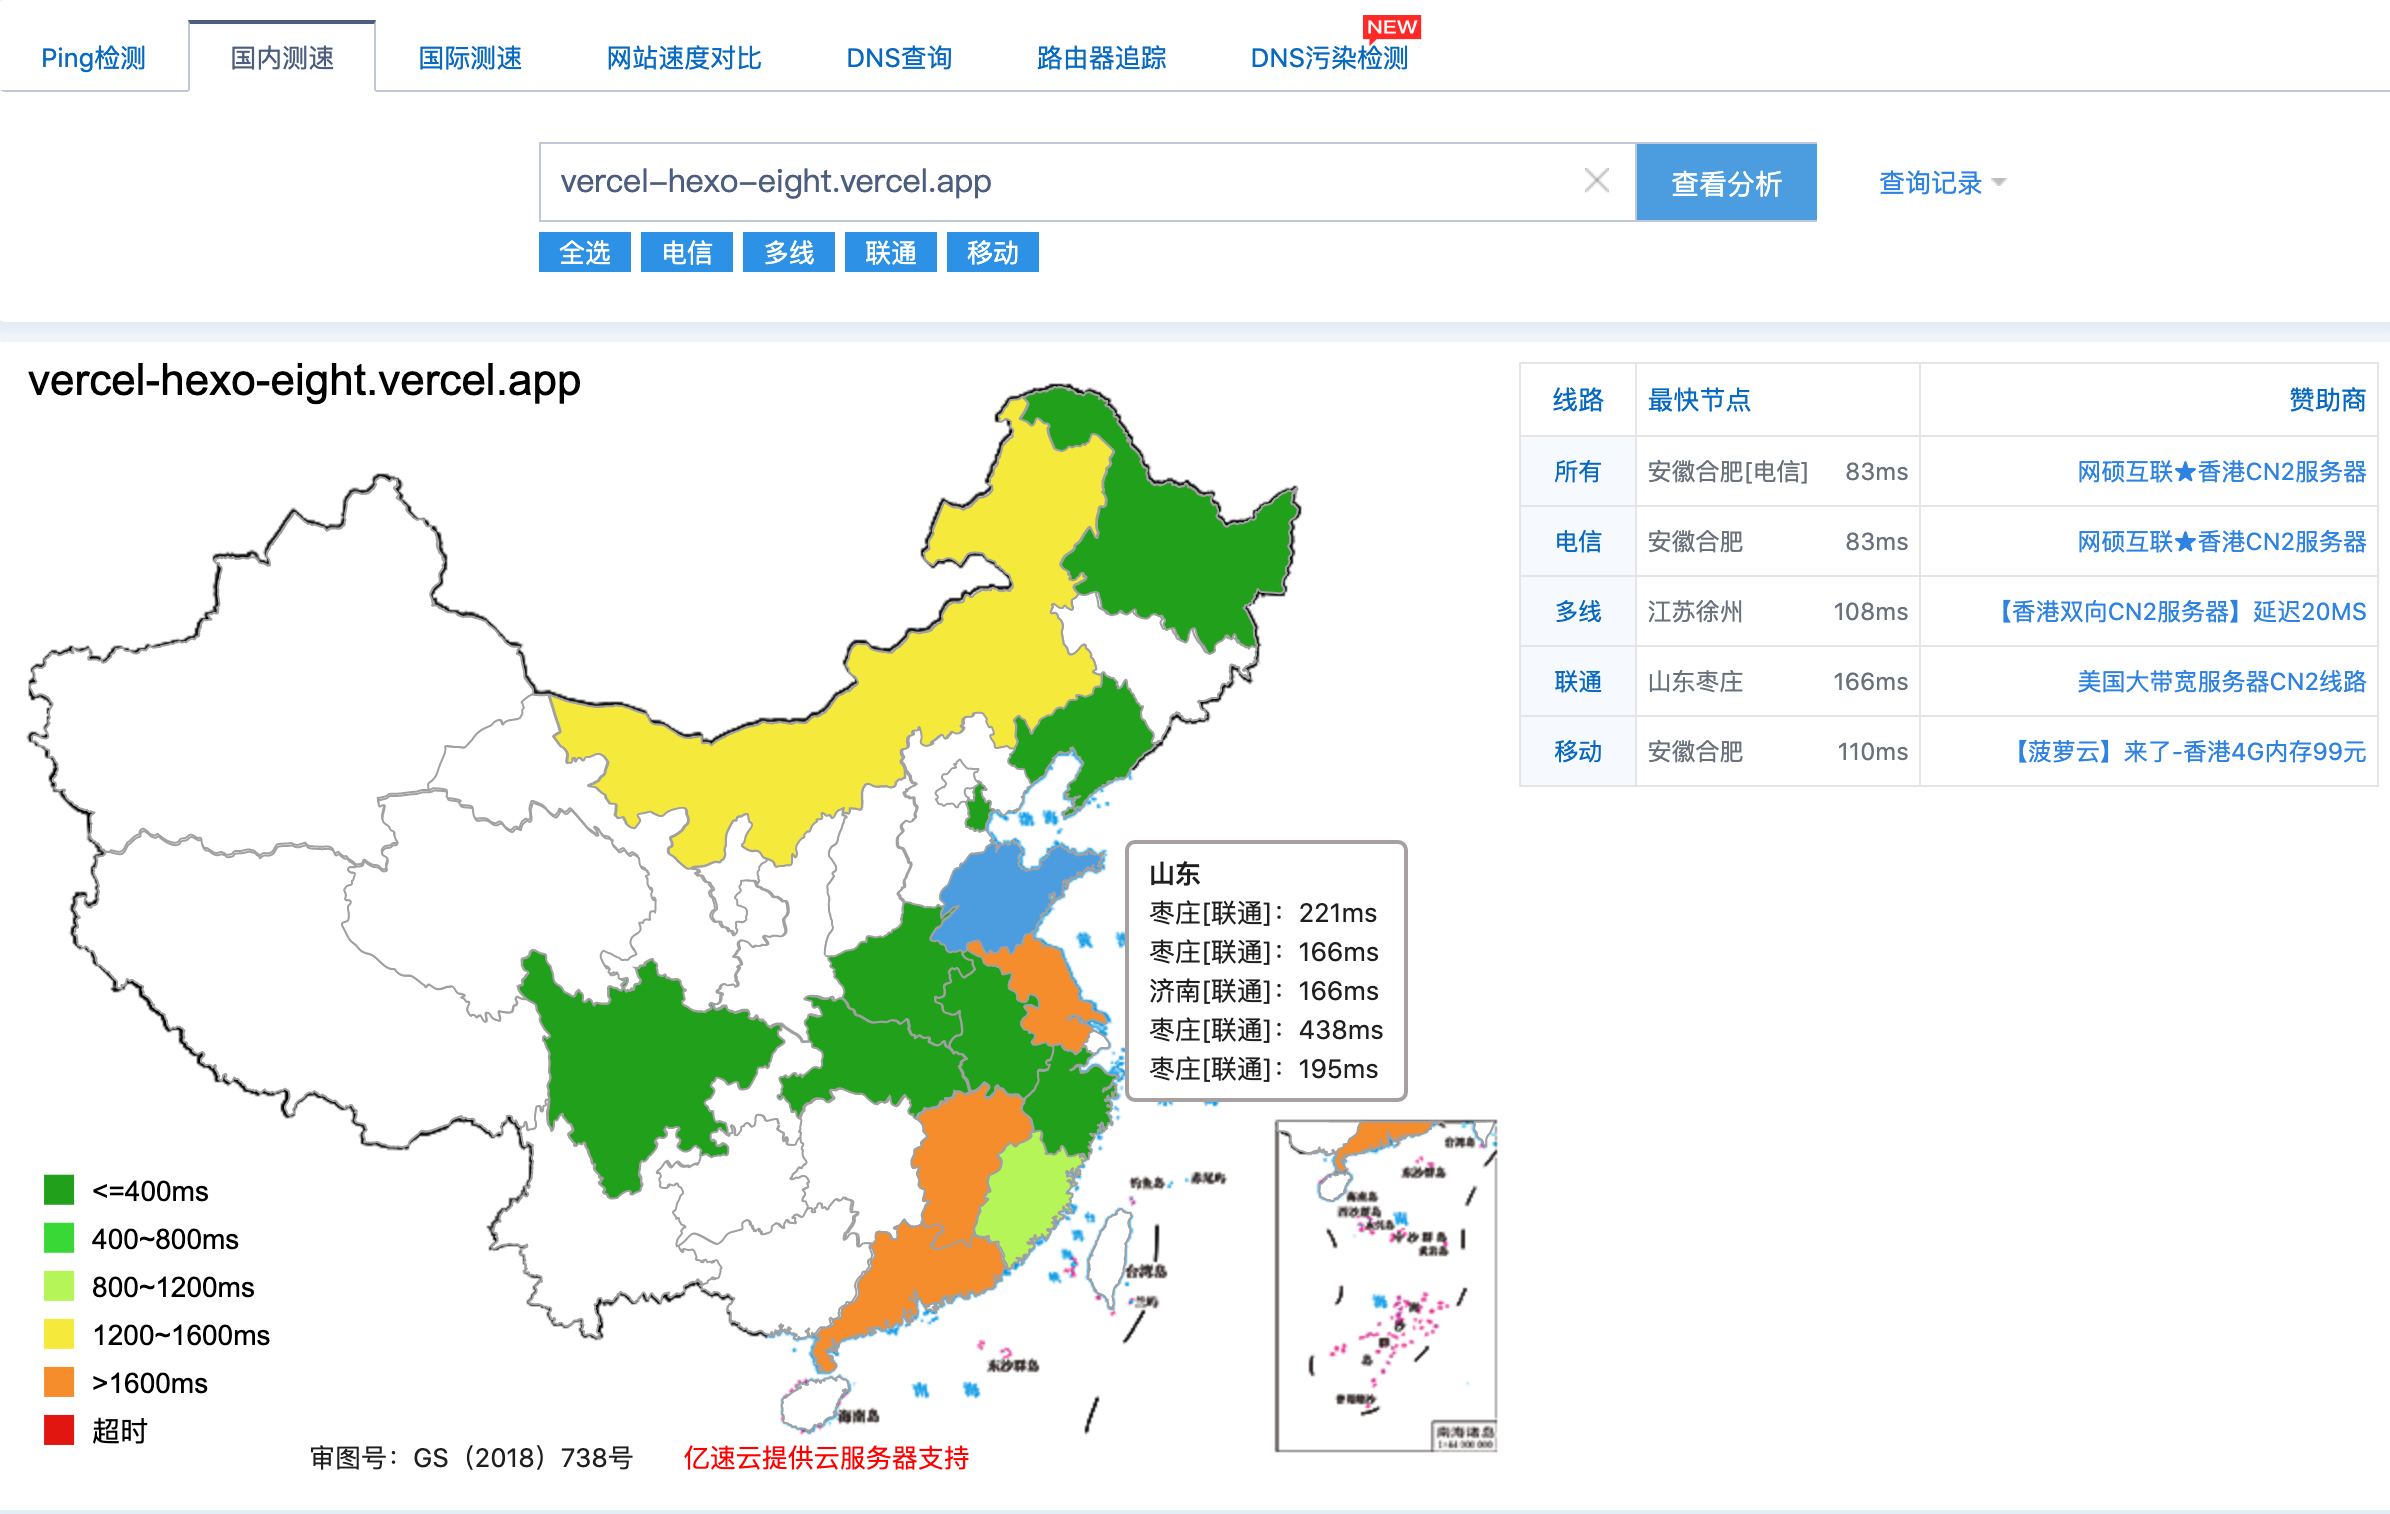The width and height of the screenshot is (2390, 1514).
Task: Toggle the 联通 line filter
Action: (891, 252)
